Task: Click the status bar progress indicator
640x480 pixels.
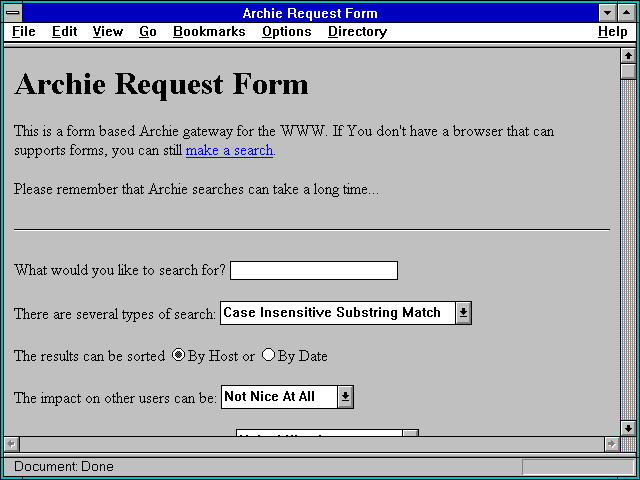Action: (x=578, y=467)
